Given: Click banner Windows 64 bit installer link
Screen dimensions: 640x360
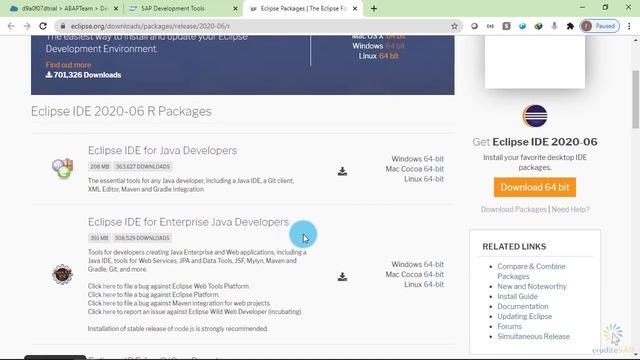Looking at the screenshot, I should [x=395, y=46].
